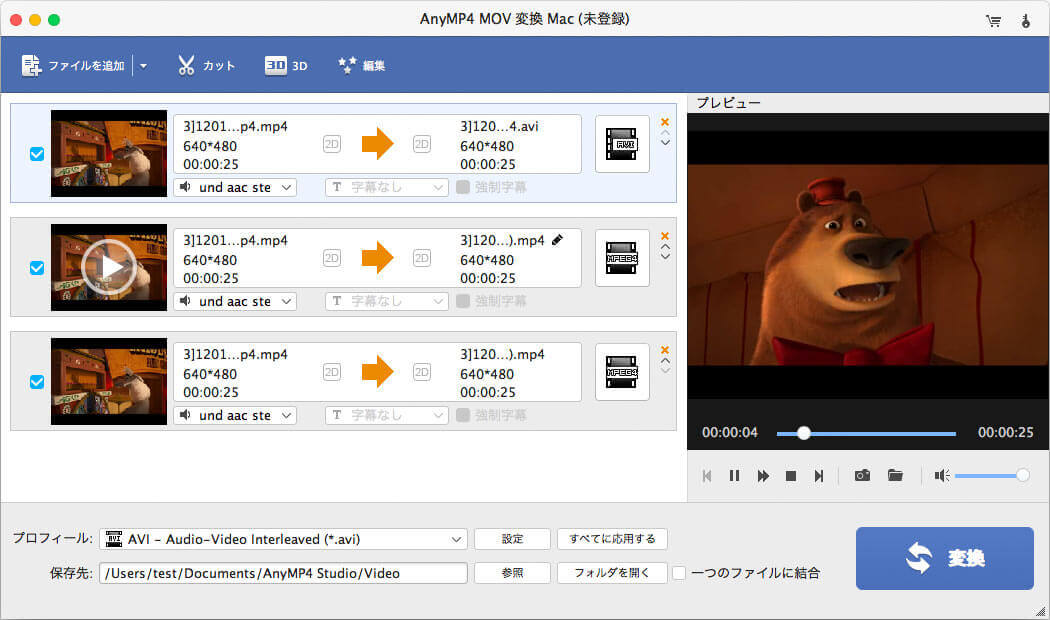Skip to next frame in preview
Image resolution: width=1050 pixels, height=620 pixels.
(818, 476)
